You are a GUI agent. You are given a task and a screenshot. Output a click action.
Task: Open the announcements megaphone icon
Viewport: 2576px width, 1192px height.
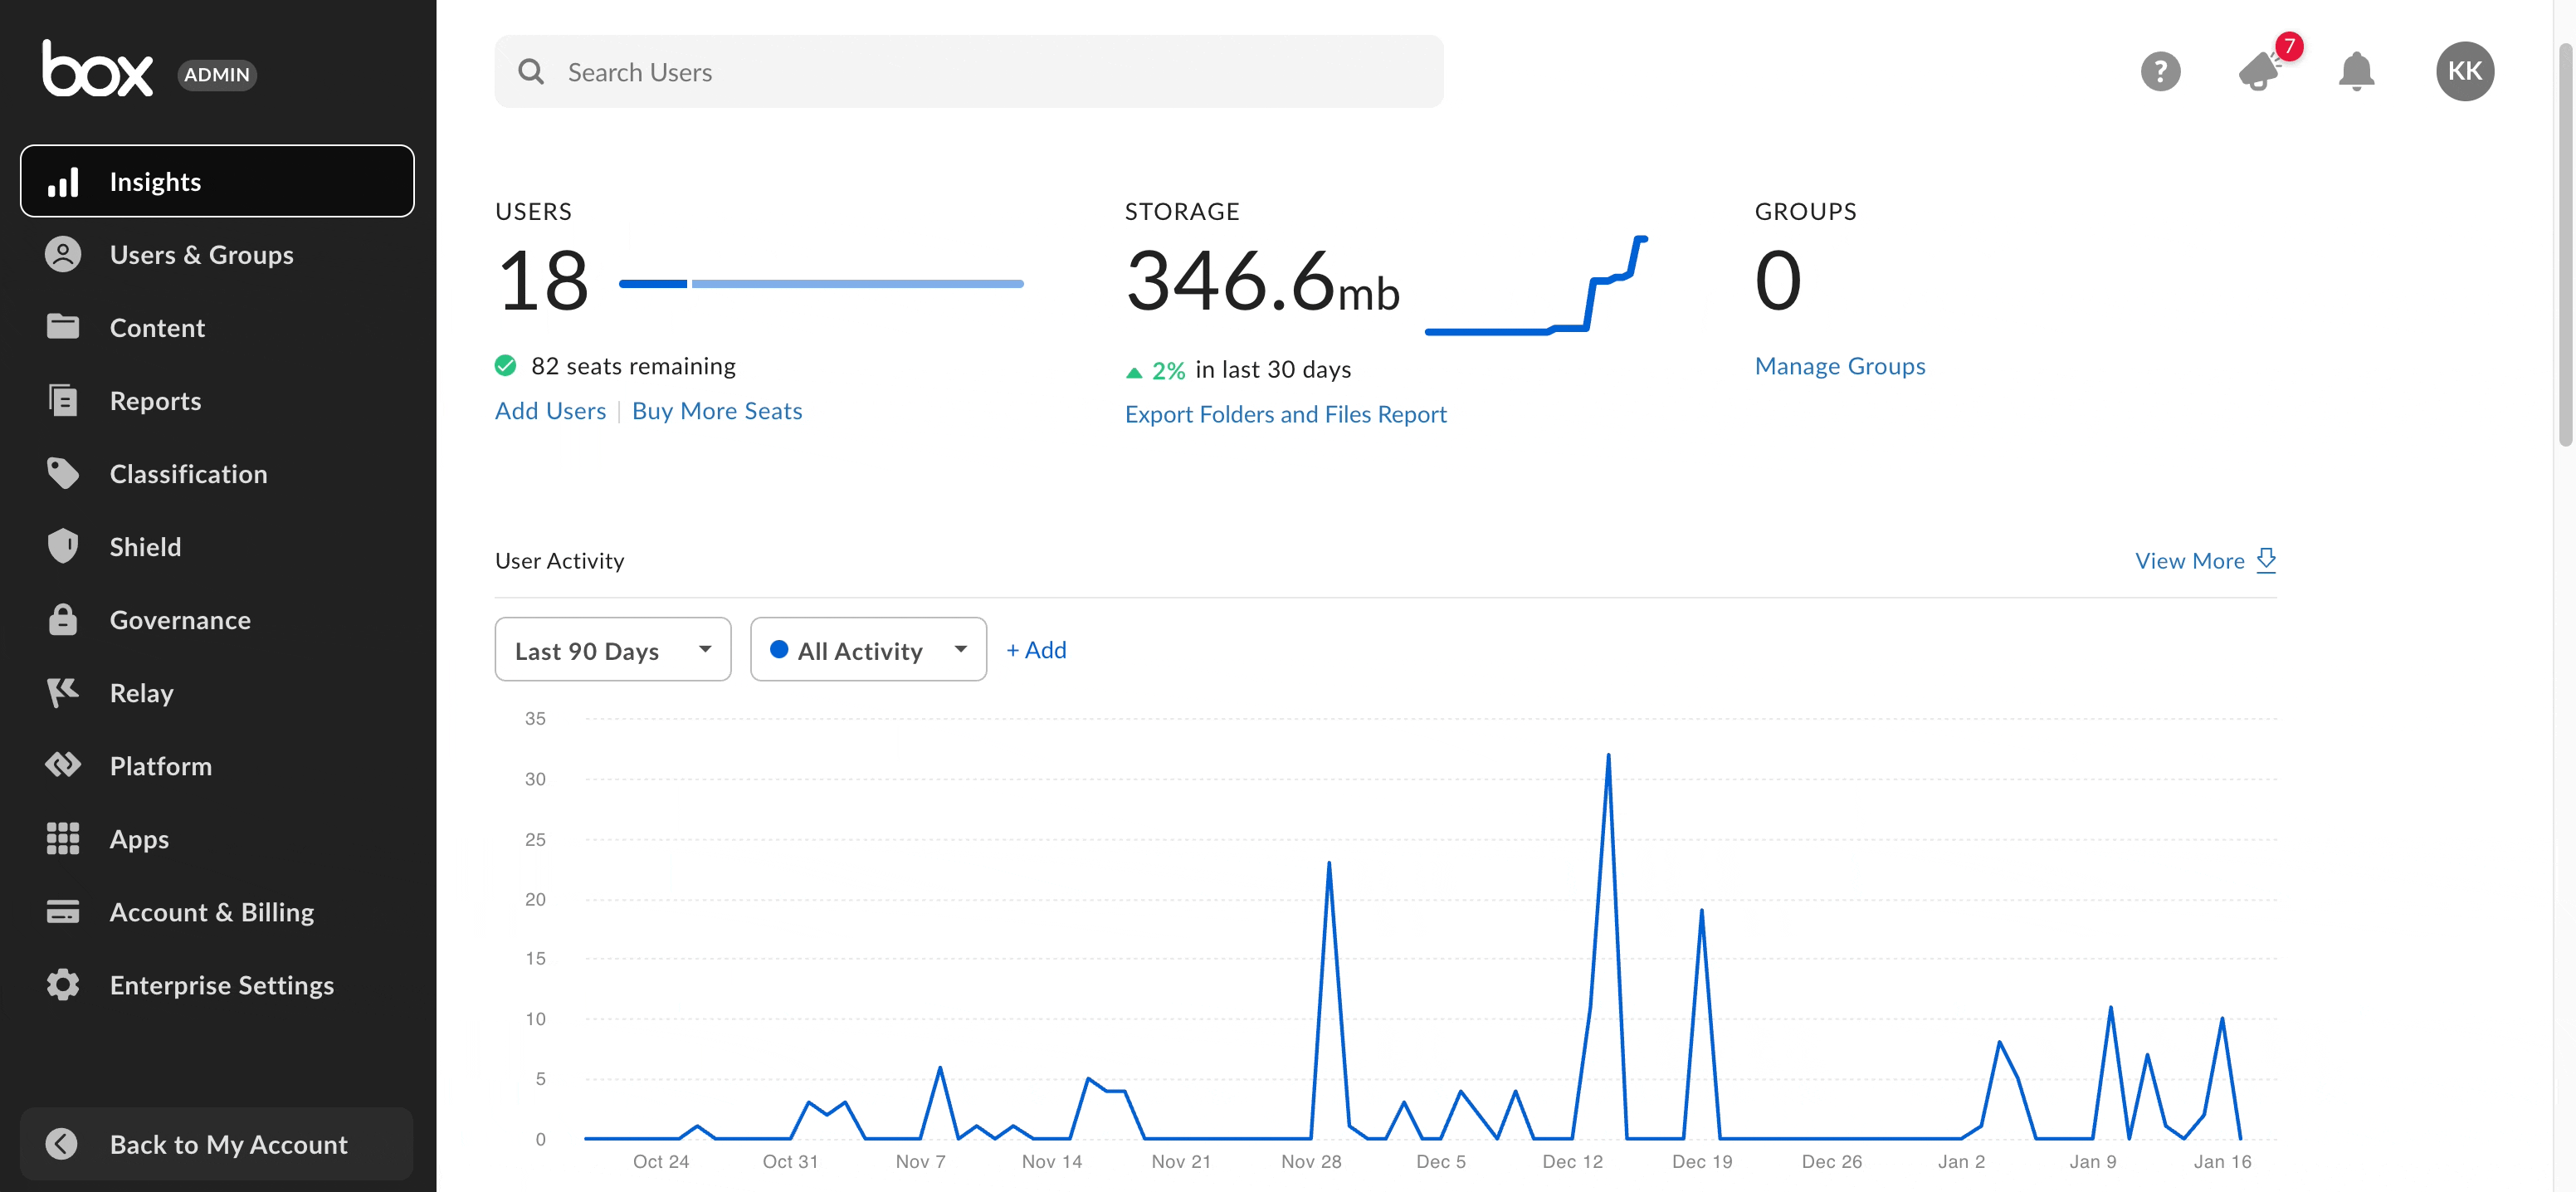click(2258, 72)
